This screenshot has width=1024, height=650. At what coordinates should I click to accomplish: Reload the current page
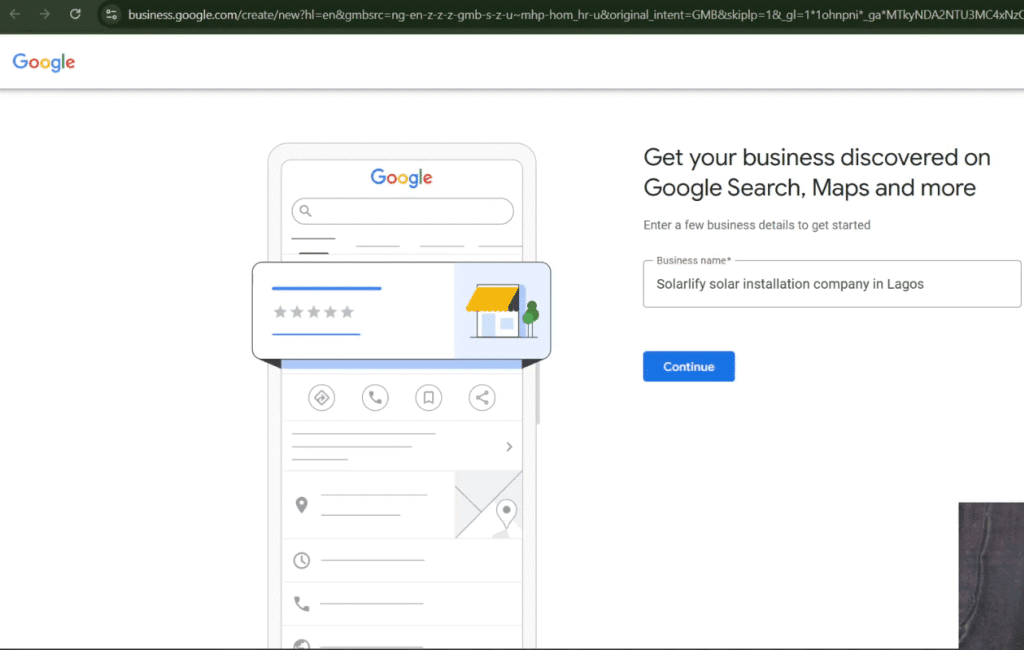point(75,16)
